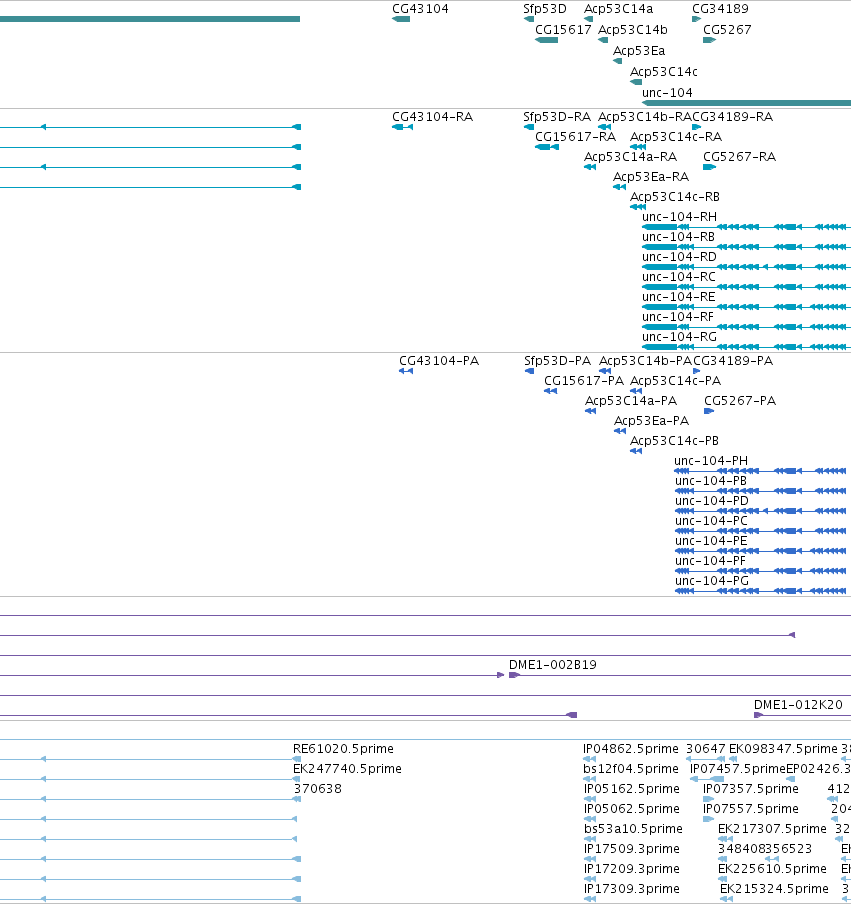
Task: Click the CG5267-PA protein label
Action: pos(740,401)
